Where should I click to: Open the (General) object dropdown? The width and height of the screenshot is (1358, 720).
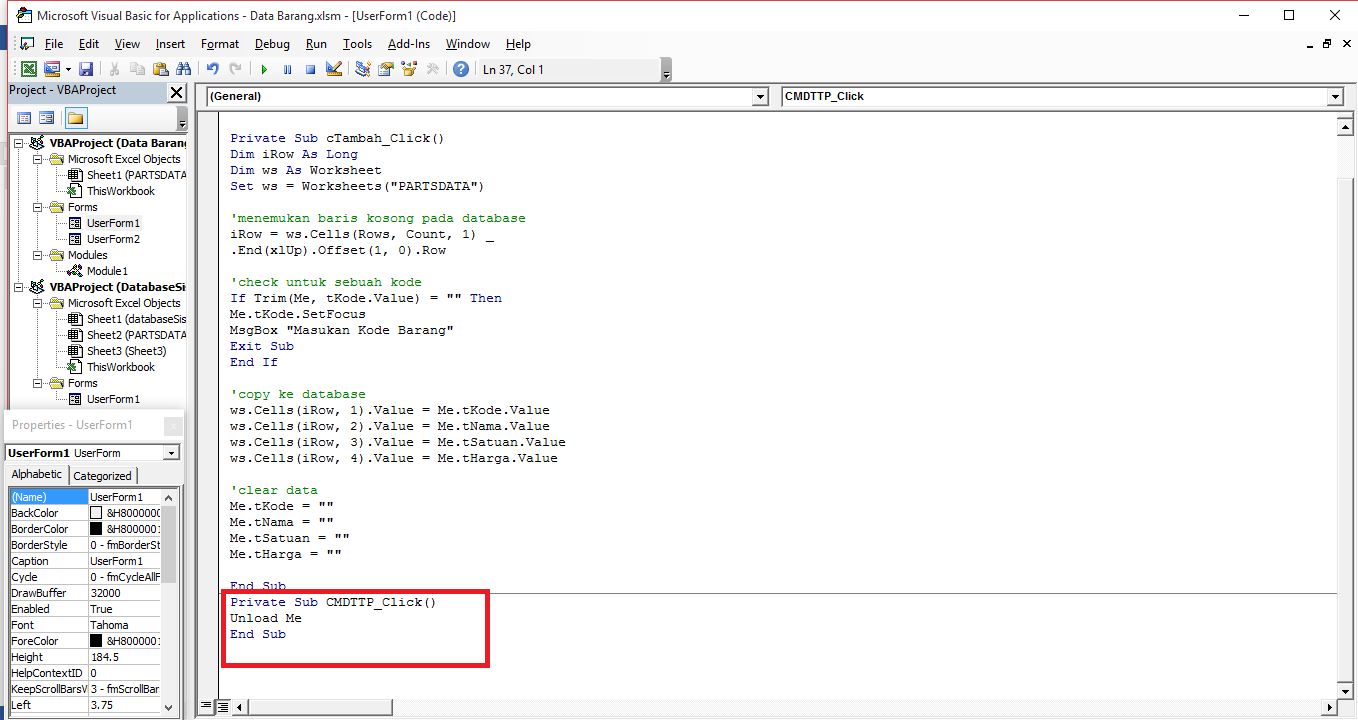[760, 96]
